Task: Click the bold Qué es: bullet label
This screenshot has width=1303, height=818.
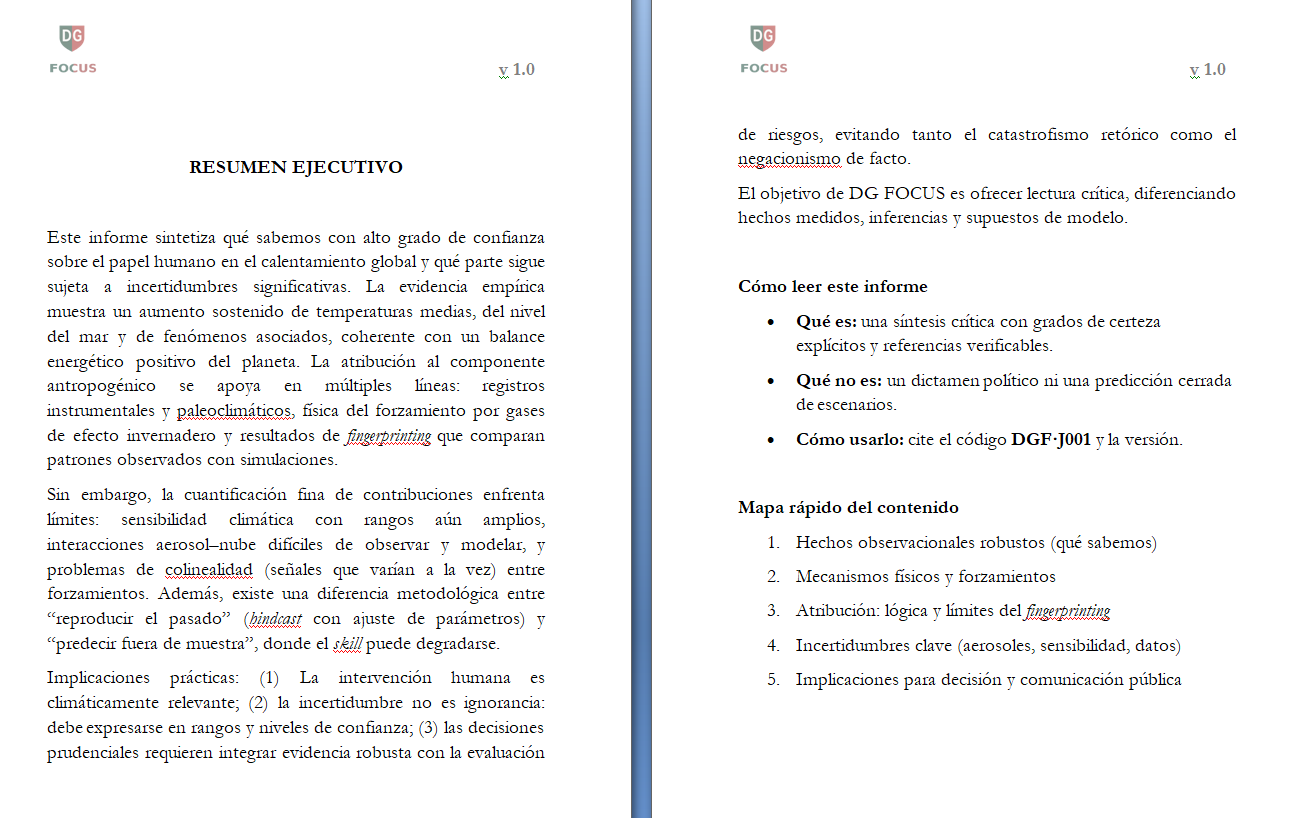Action: tap(826, 322)
